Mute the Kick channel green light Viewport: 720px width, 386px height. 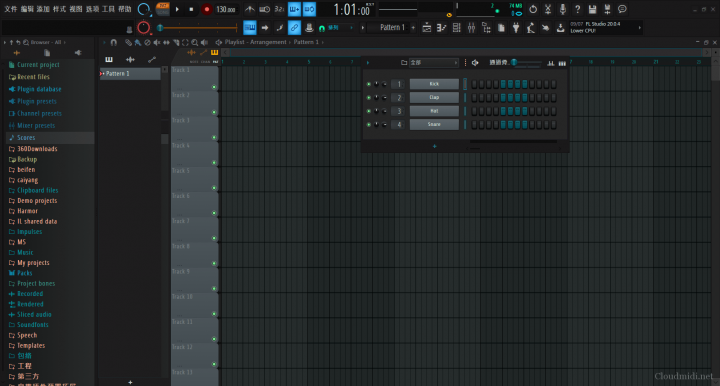tap(368, 84)
